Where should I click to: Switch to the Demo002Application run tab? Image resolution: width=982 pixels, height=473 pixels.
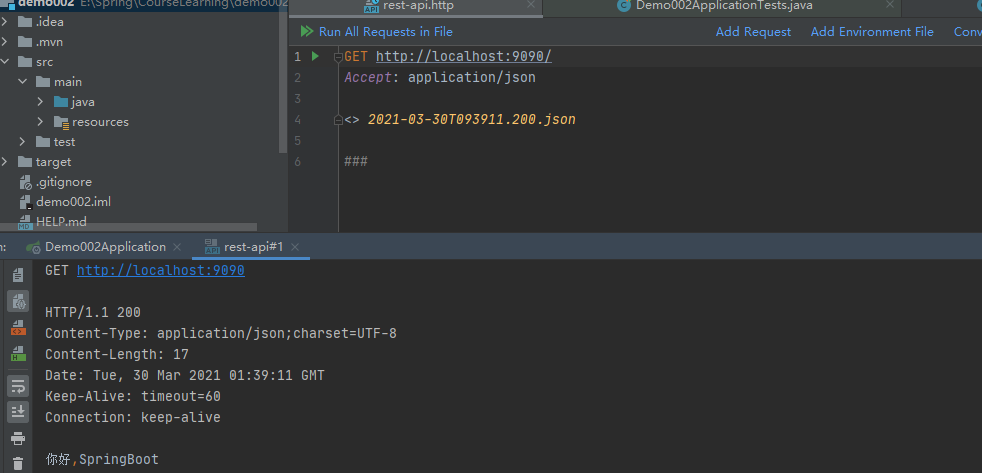pyautogui.click(x=105, y=247)
